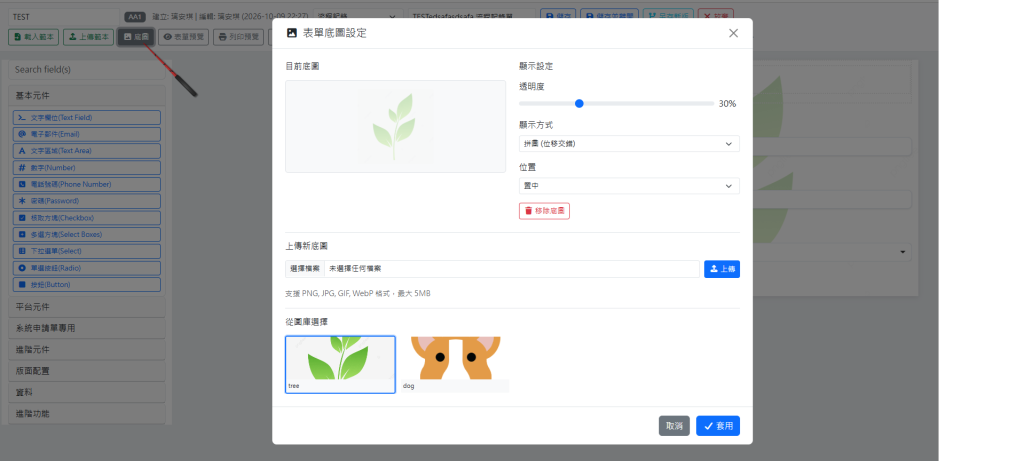Click the current background preview image
This screenshot has width=1024, height=461.
[395, 127]
